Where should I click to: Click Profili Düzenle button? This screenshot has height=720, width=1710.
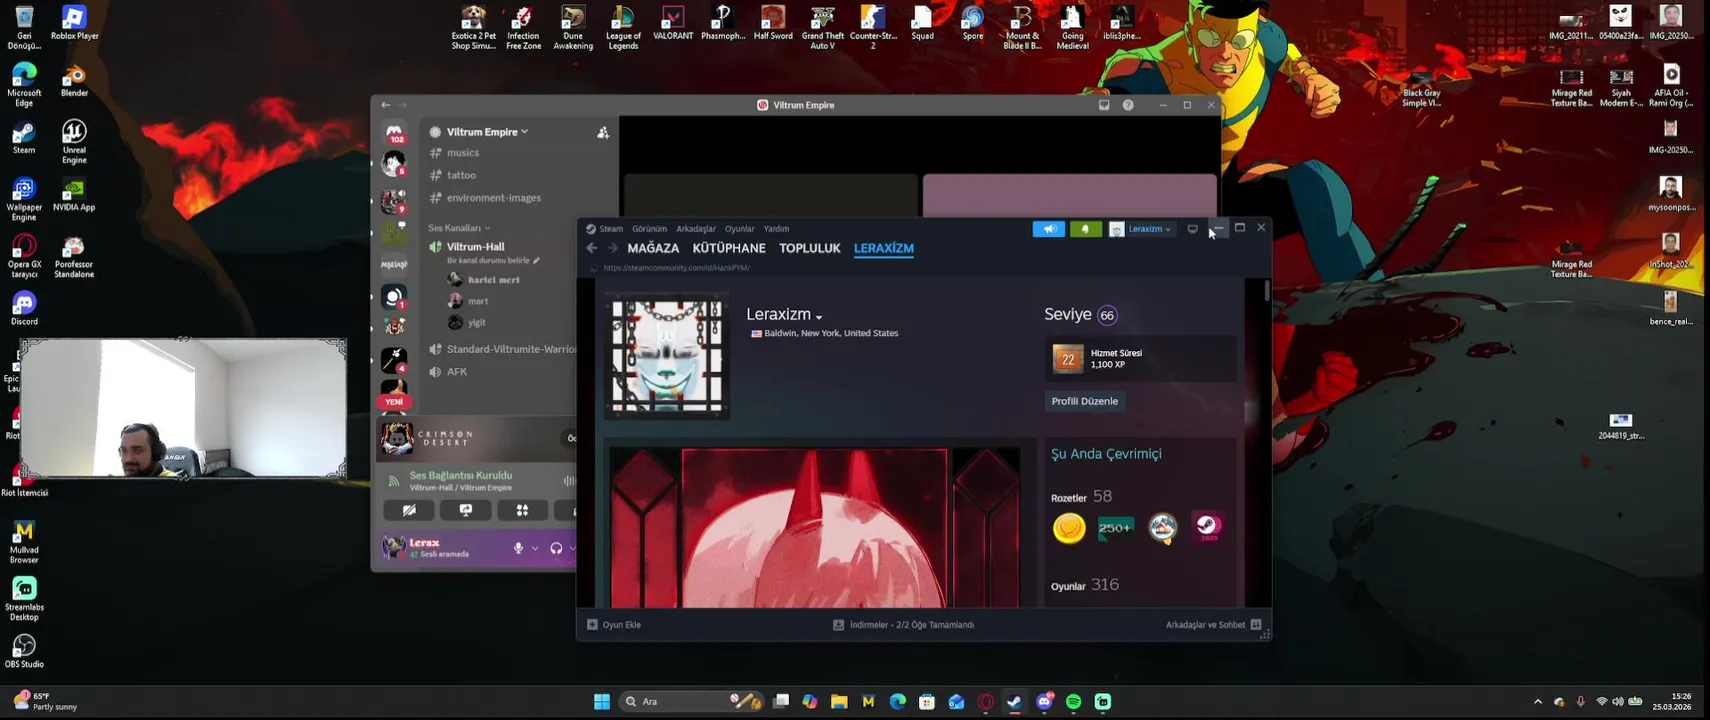click(x=1085, y=401)
